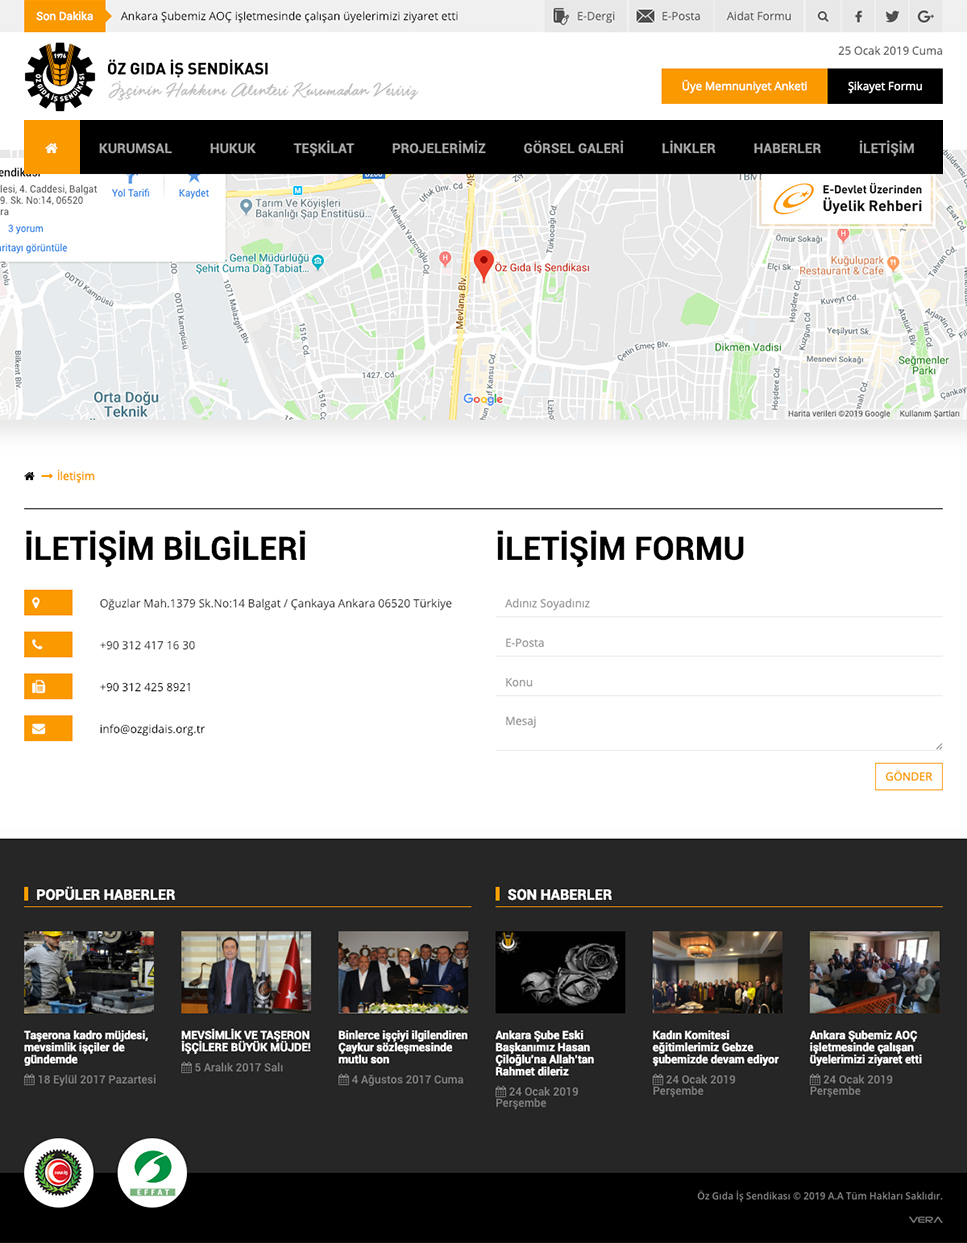Click the Son Dakika label

[65, 16]
